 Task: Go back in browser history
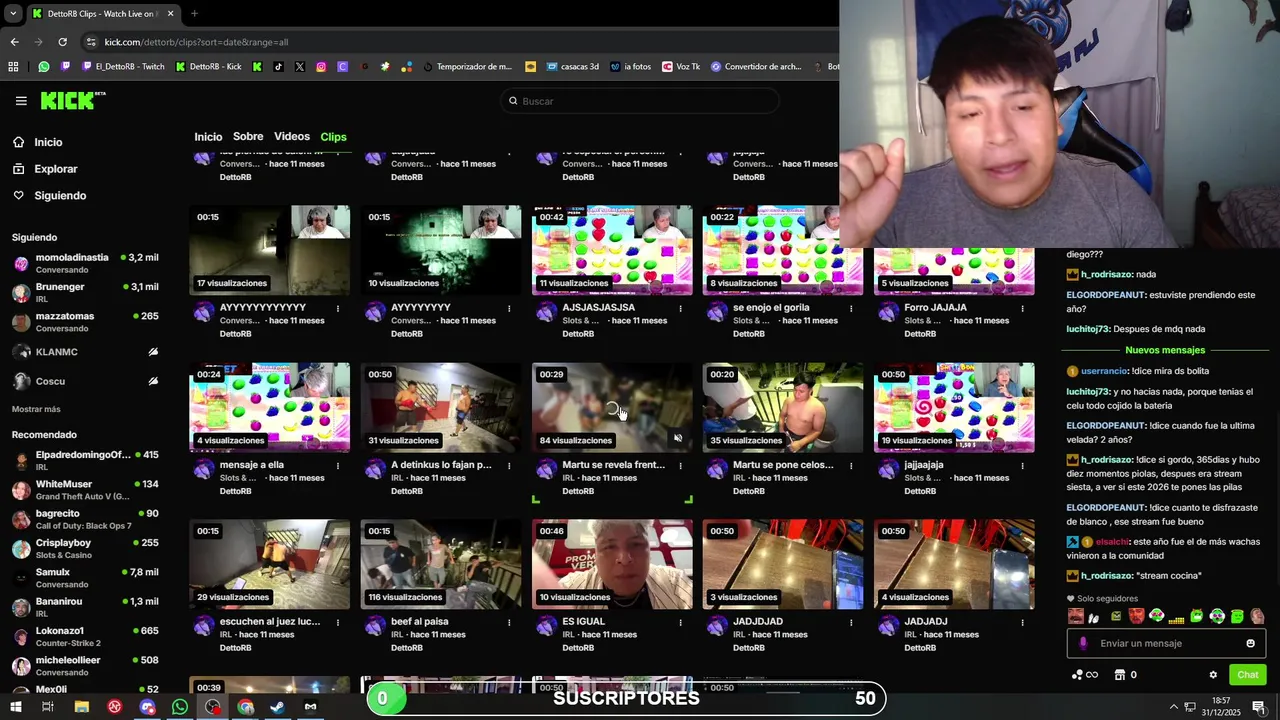pos(14,42)
